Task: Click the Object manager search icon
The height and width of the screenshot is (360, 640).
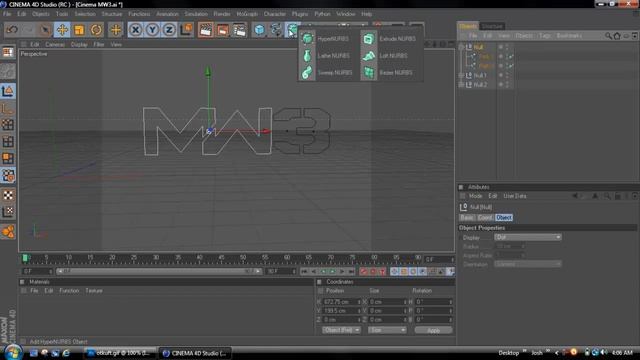Action: tap(608, 36)
